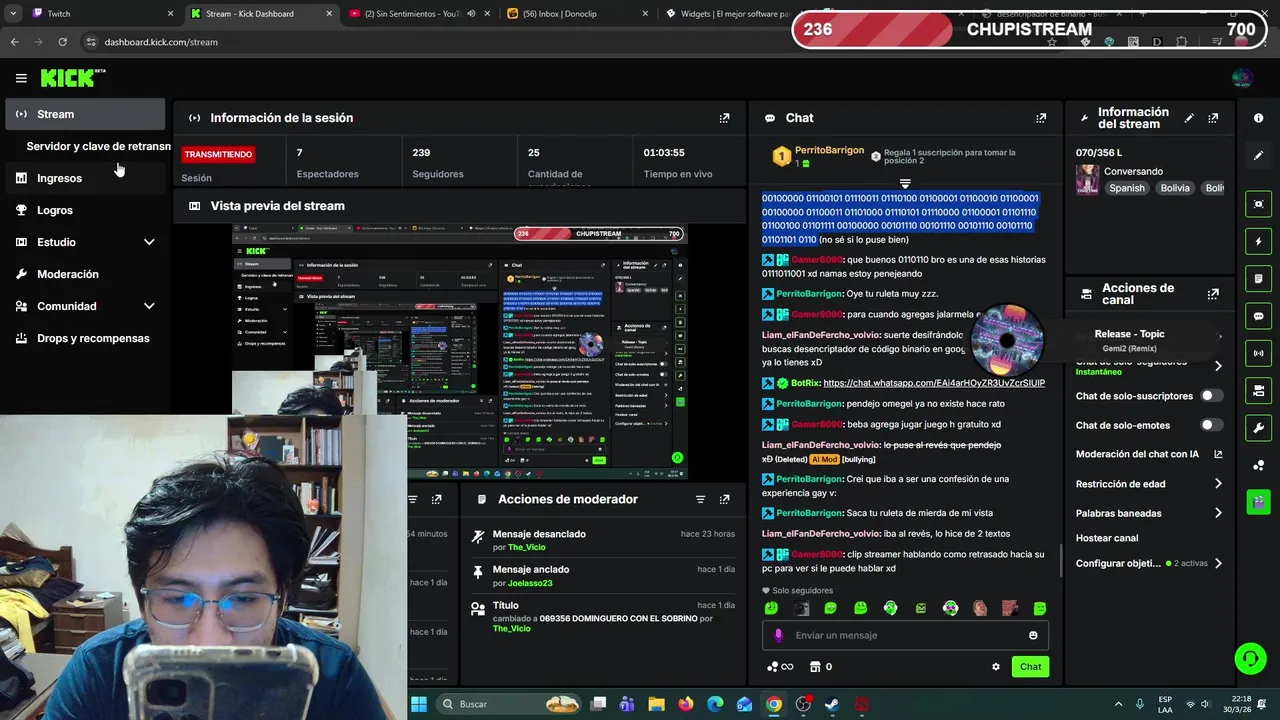Toggle Chat de solo-emotes switch
This screenshot has height=720, width=1280.
(x=1211, y=425)
